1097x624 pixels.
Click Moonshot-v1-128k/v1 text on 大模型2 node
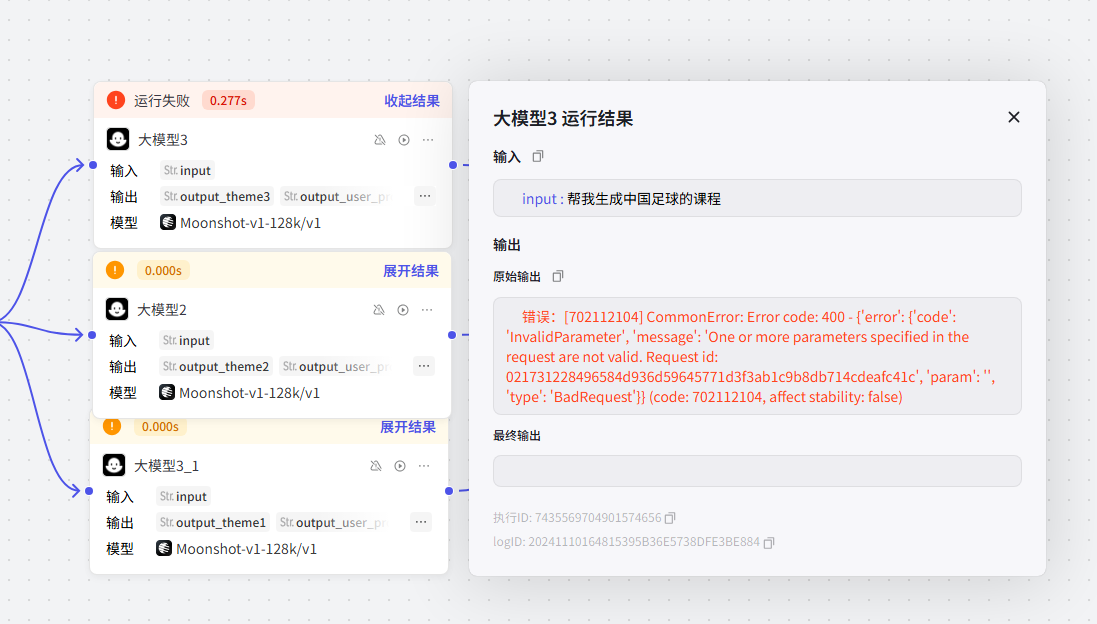[249, 393]
